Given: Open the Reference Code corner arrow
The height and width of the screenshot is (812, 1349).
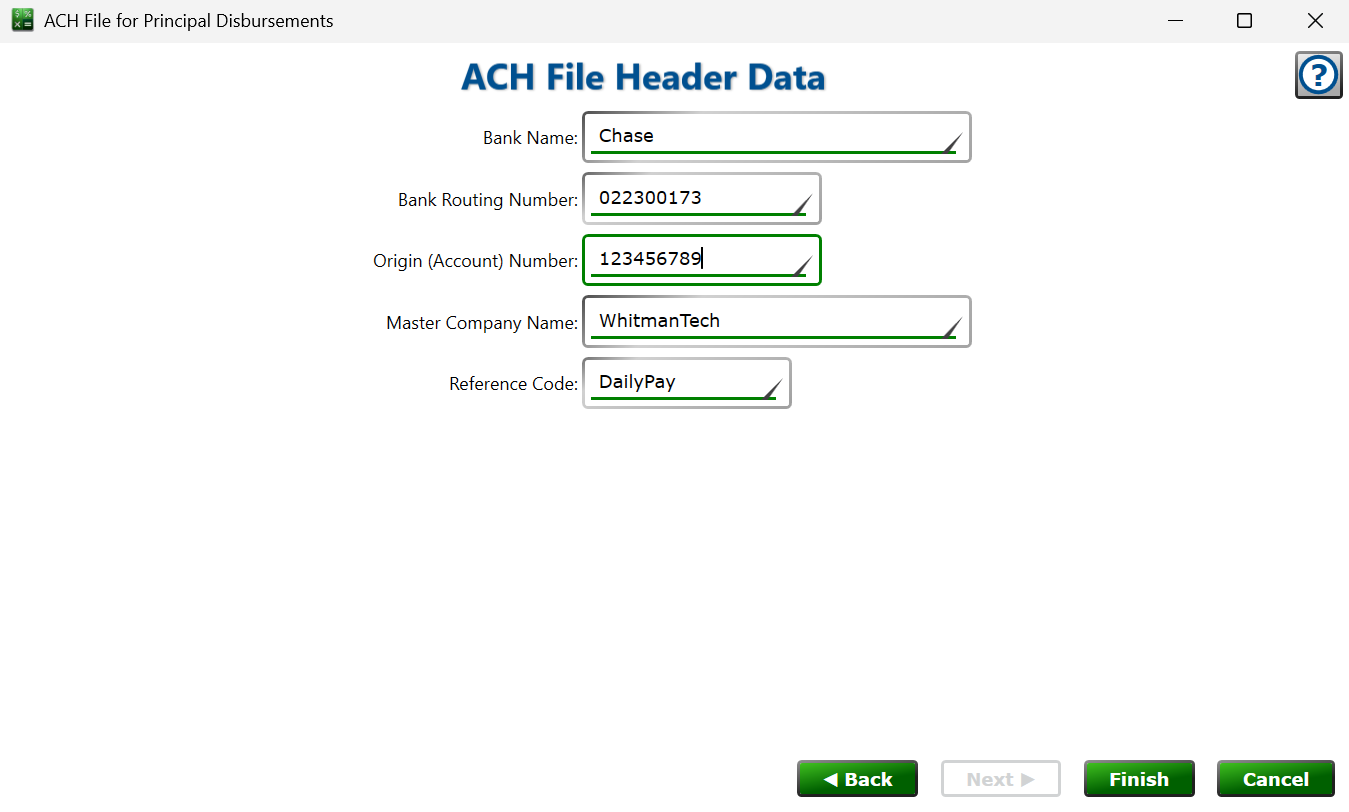Looking at the screenshot, I should [773, 389].
